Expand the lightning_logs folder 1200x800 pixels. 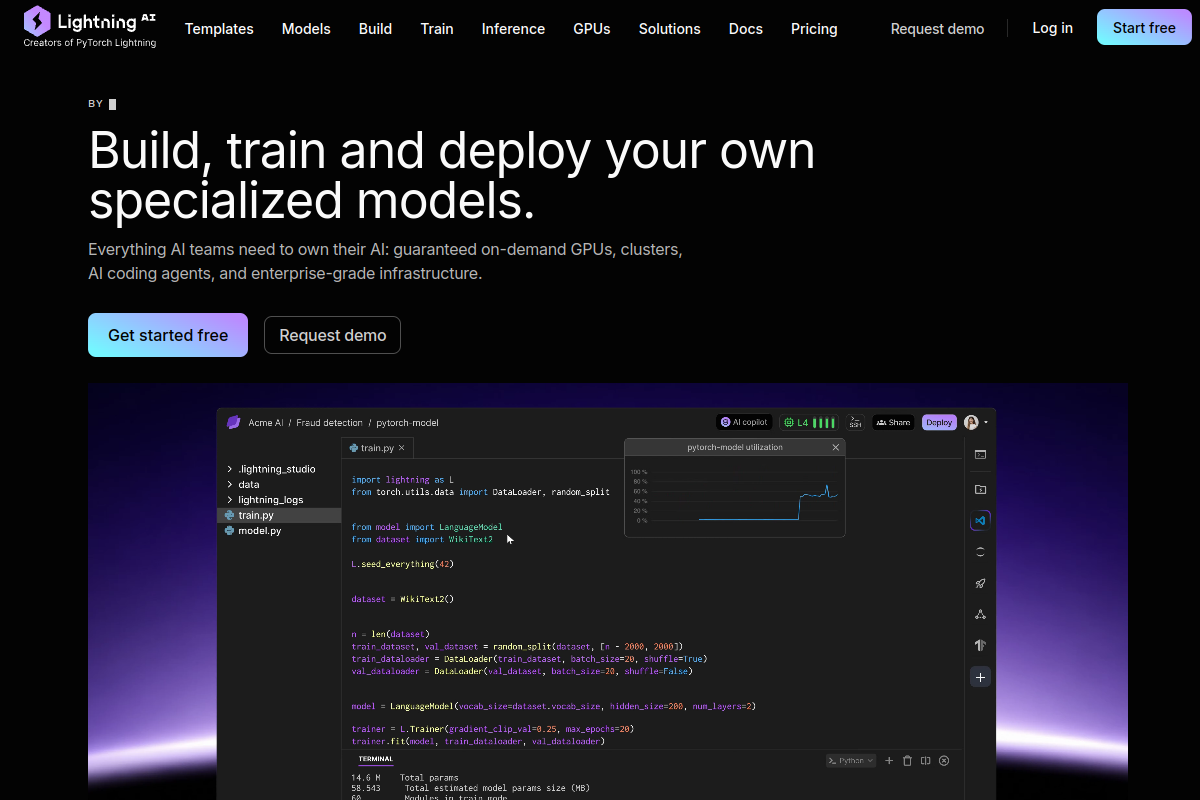click(265, 500)
